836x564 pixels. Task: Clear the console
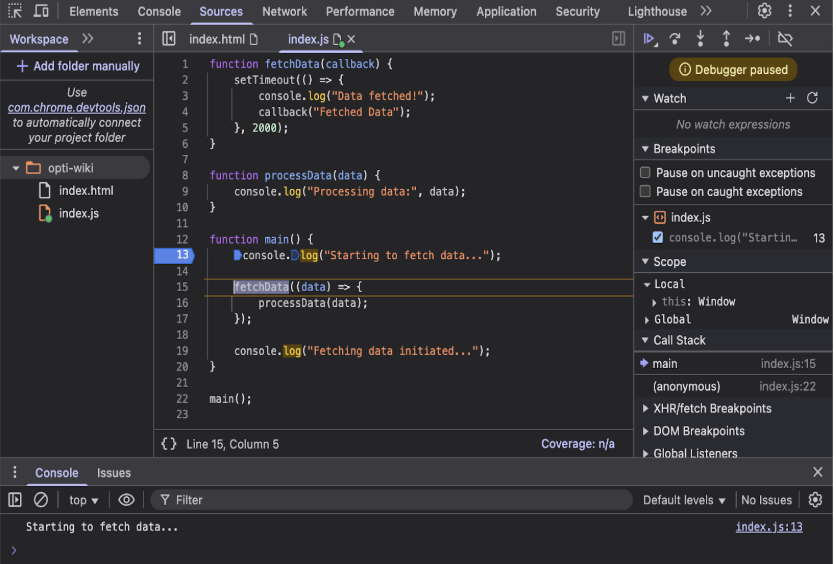[x=41, y=500]
